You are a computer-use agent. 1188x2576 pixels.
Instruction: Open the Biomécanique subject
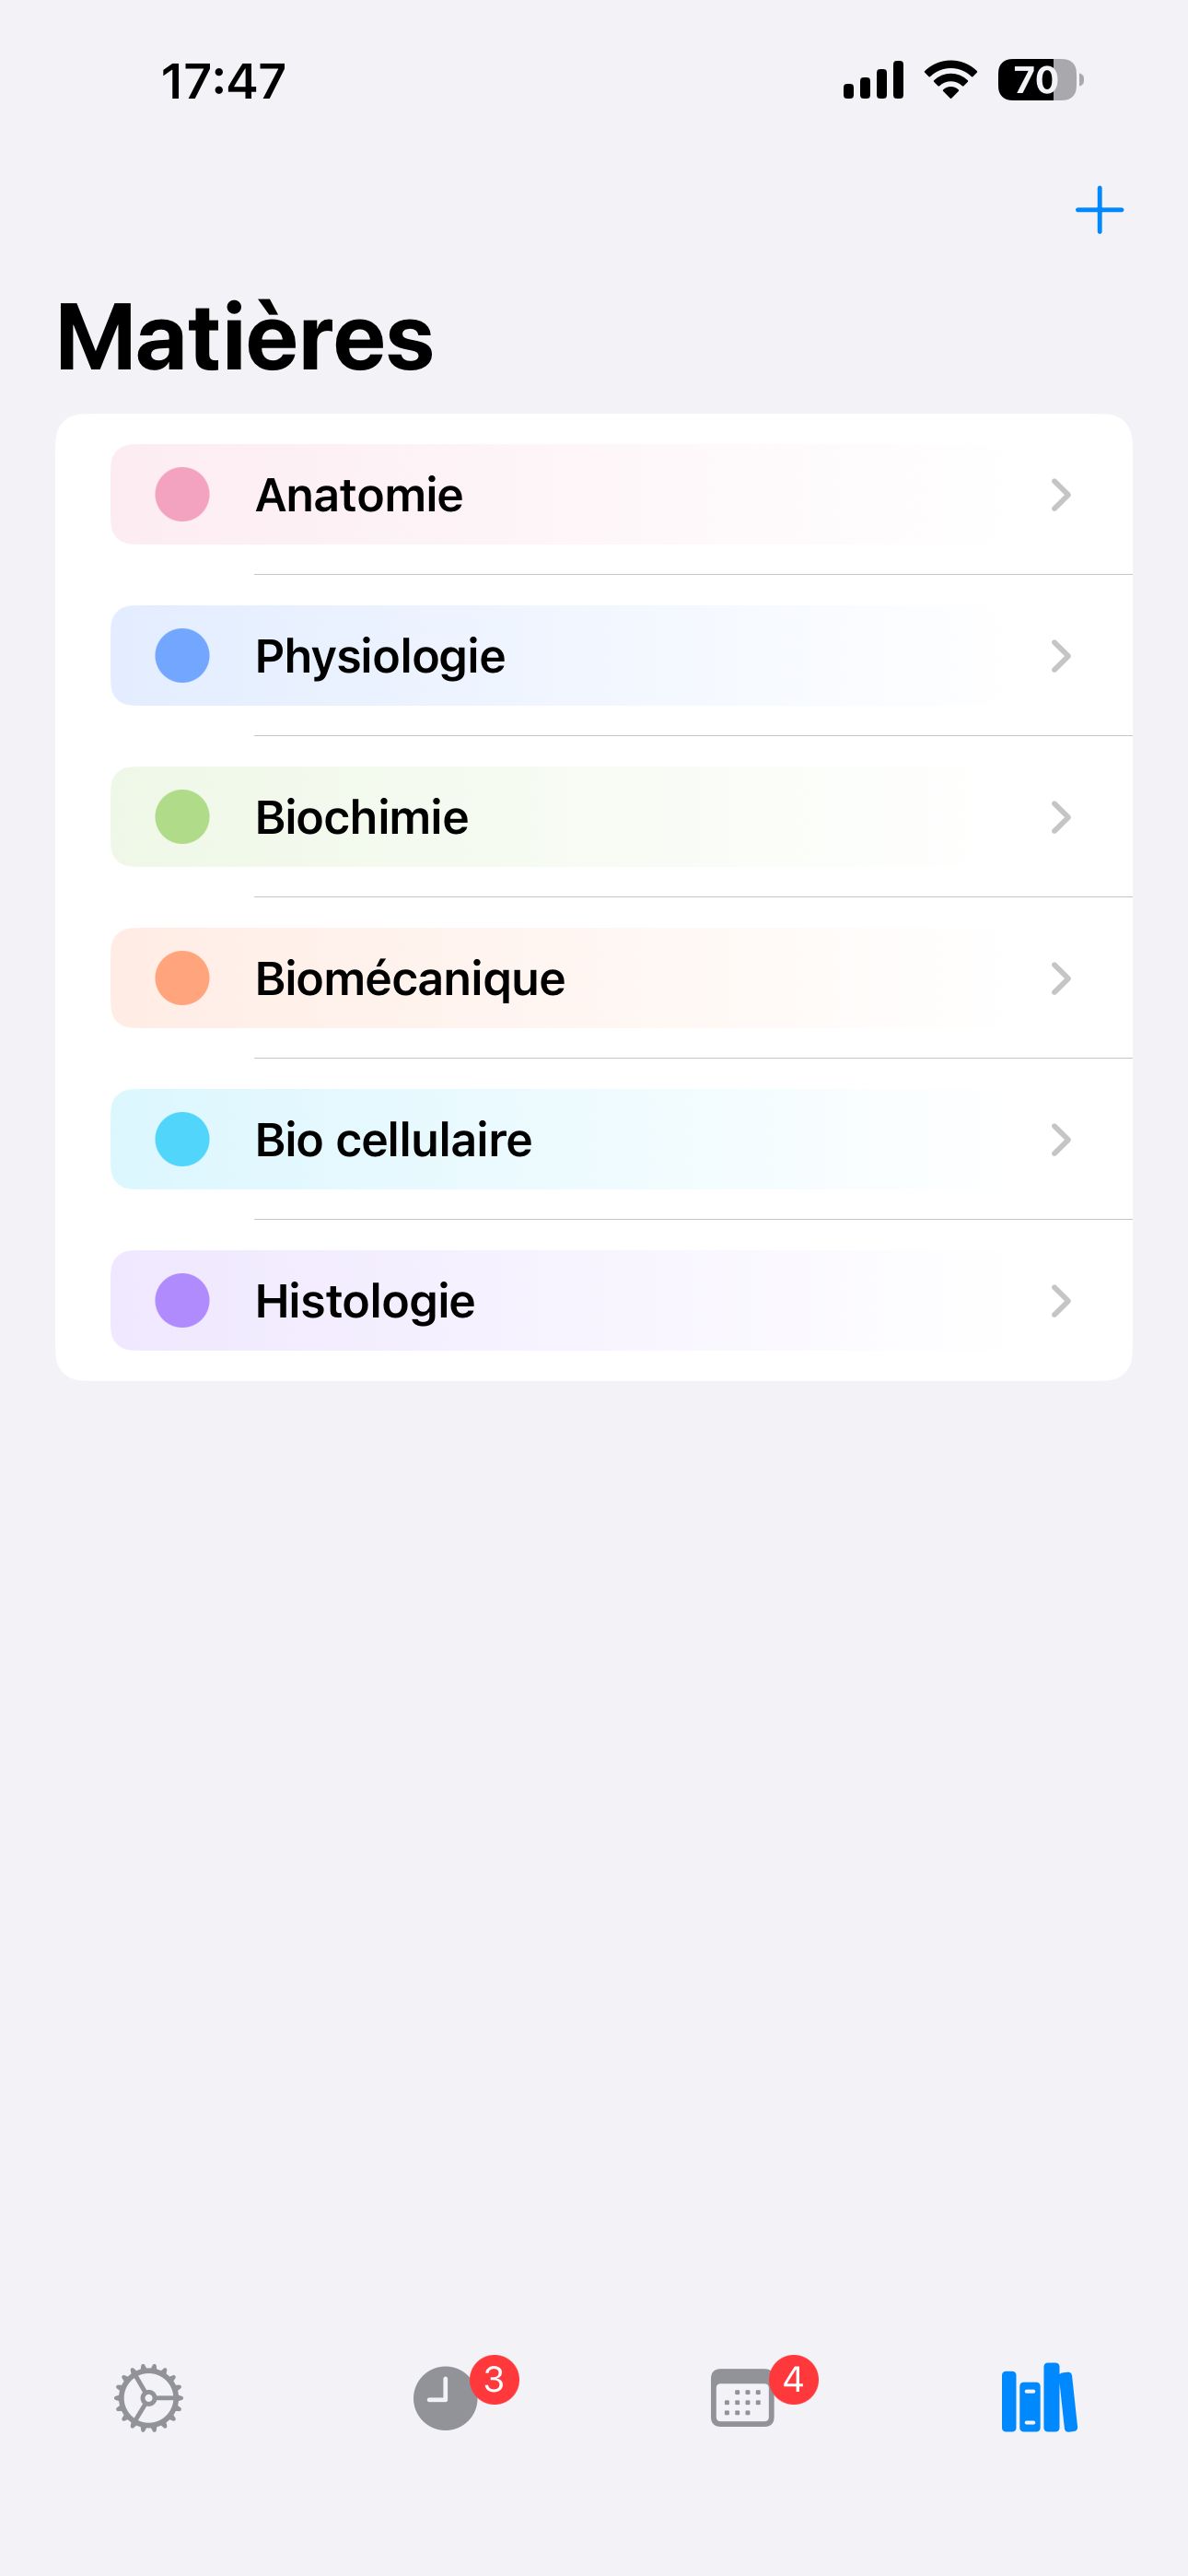pos(410,978)
